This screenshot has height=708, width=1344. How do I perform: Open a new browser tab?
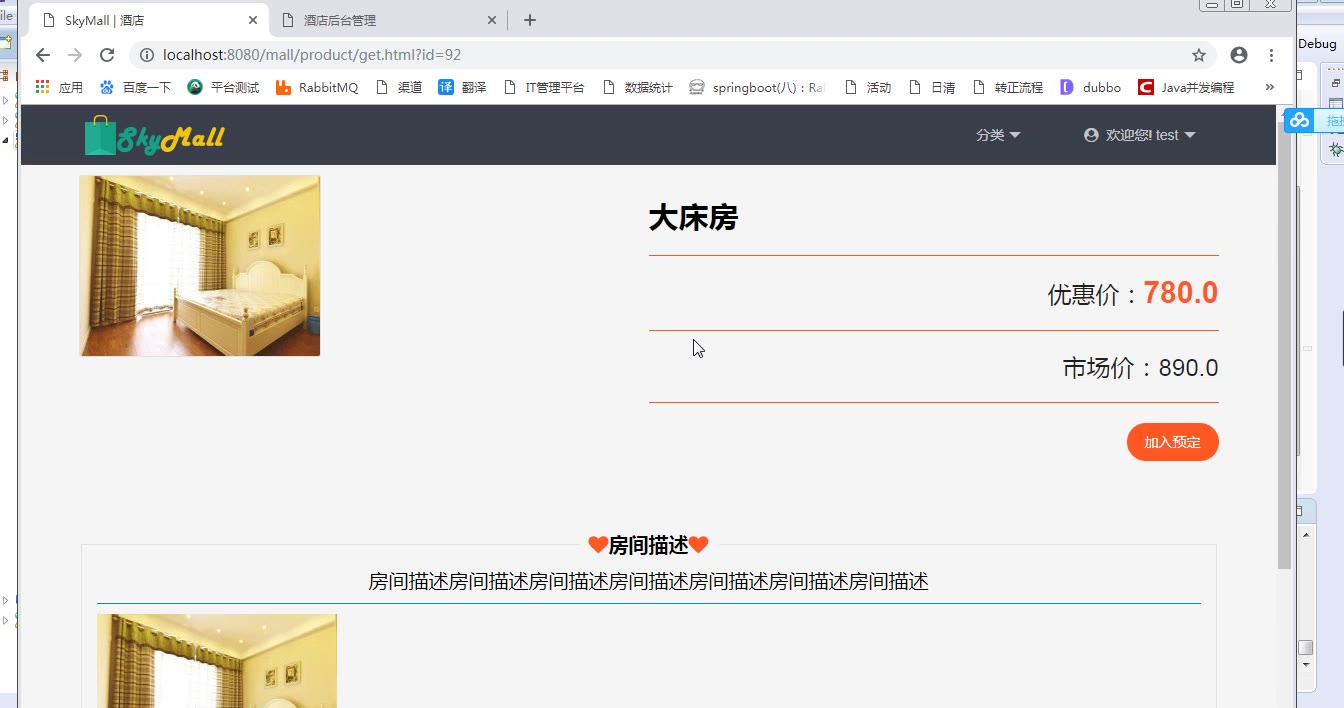tap(530, 20)
